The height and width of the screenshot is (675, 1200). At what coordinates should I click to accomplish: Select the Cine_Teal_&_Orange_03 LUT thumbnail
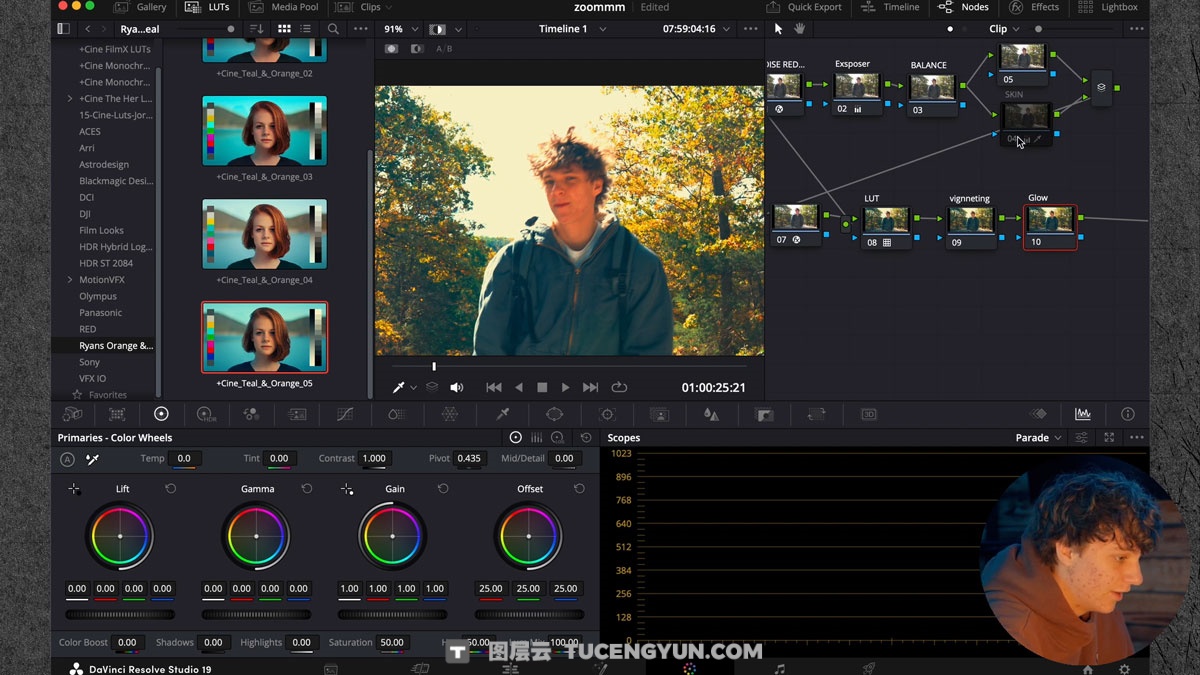point(264,130)
